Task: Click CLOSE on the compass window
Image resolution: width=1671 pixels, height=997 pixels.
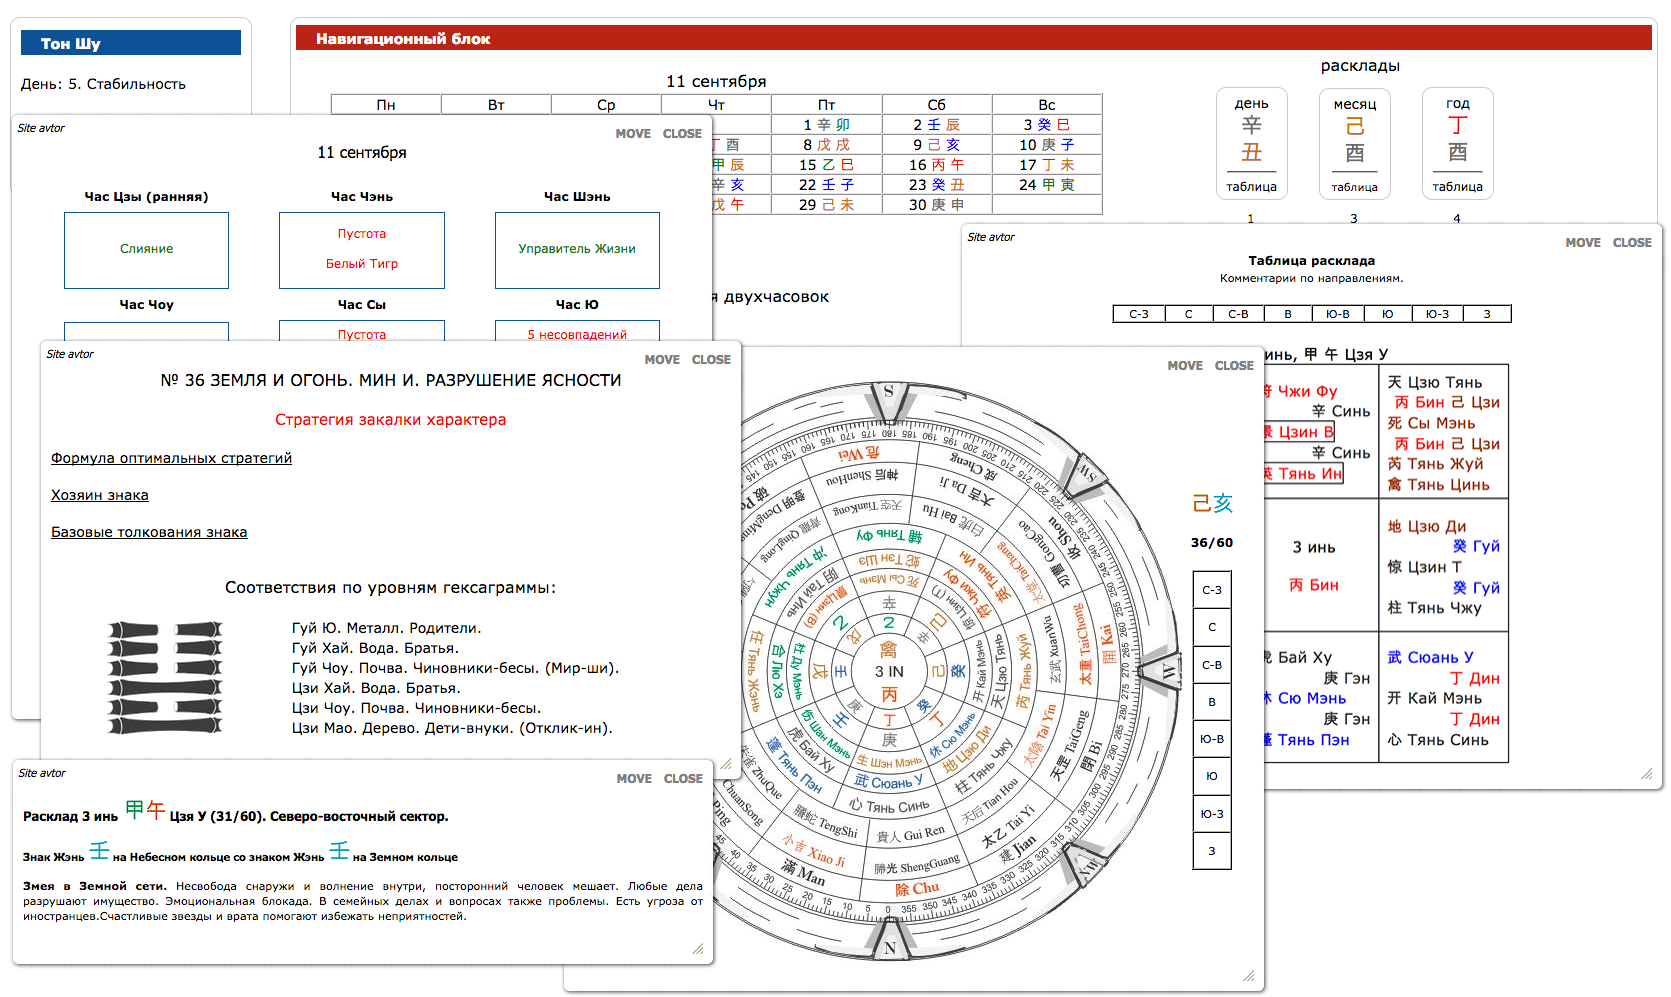Action: coord(1234,366)
